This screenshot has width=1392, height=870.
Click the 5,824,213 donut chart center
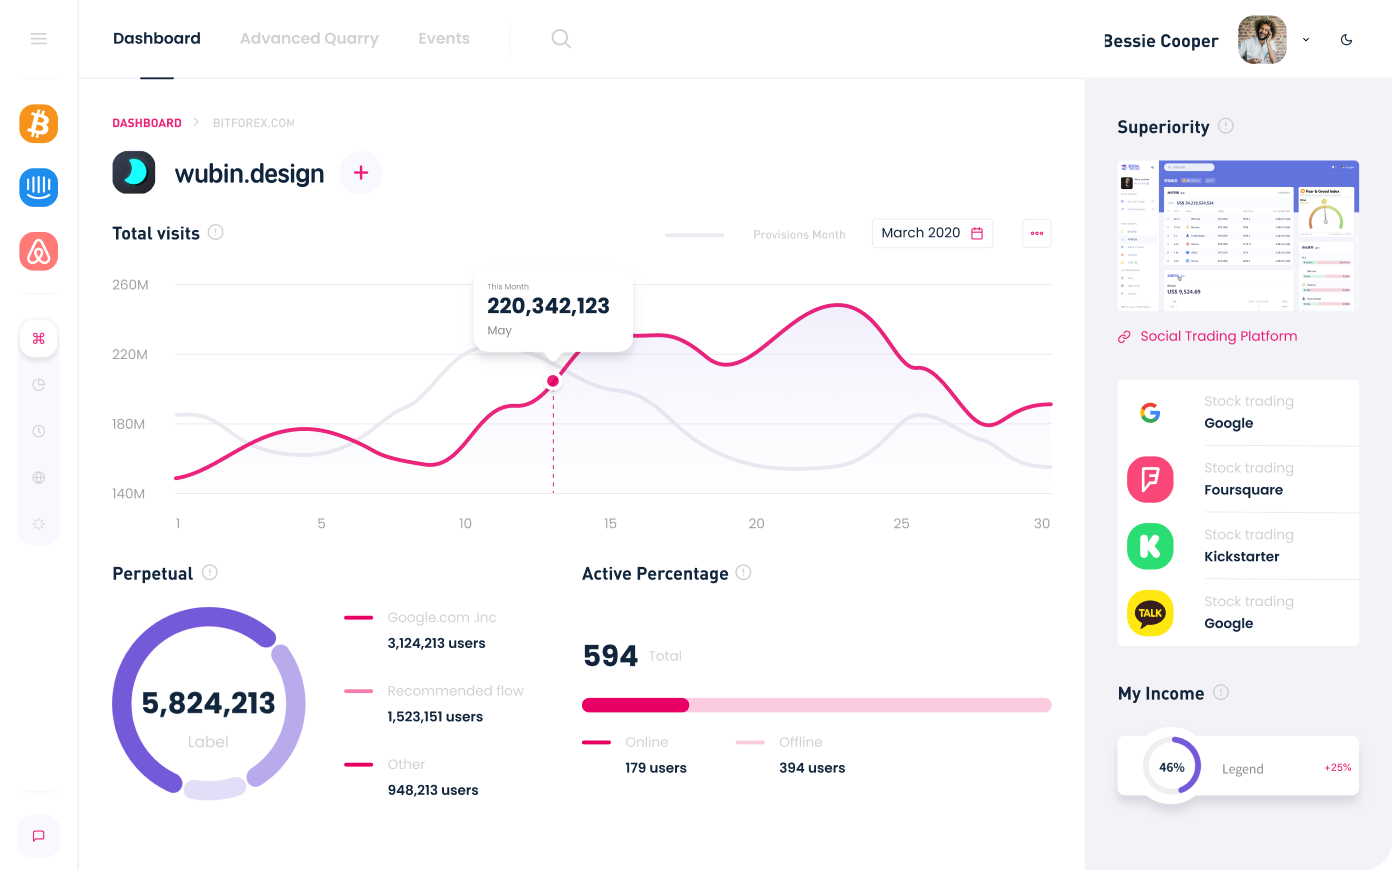(x=208, y=703)
